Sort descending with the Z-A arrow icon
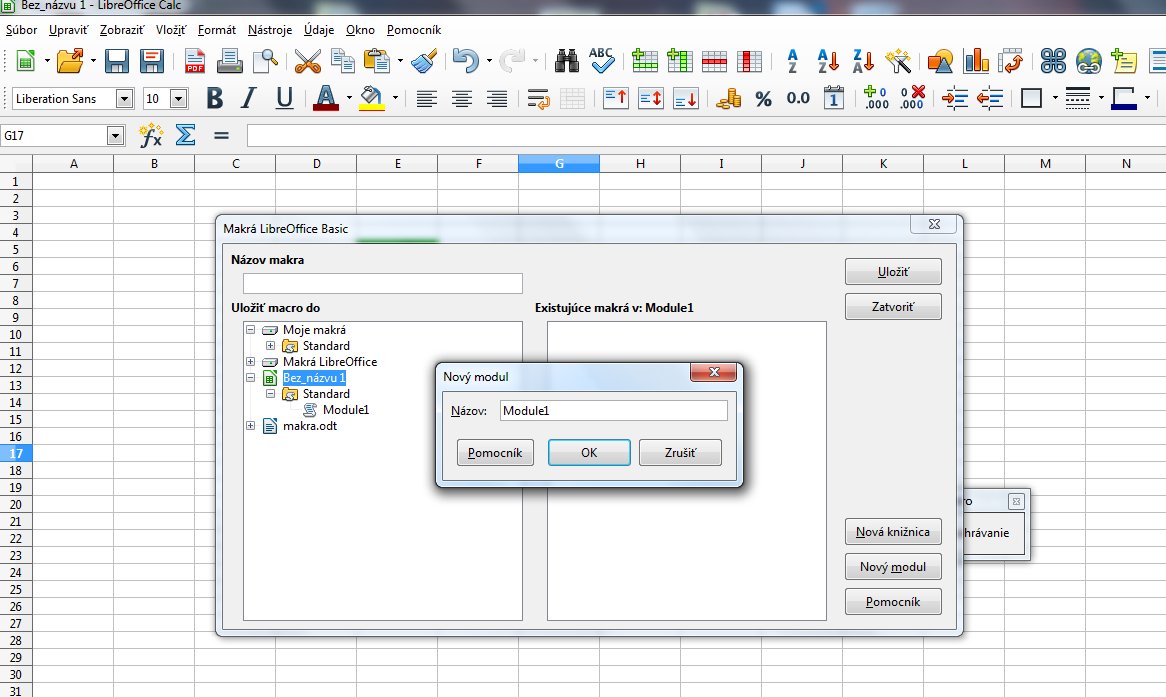 click(x=863, y=61)
